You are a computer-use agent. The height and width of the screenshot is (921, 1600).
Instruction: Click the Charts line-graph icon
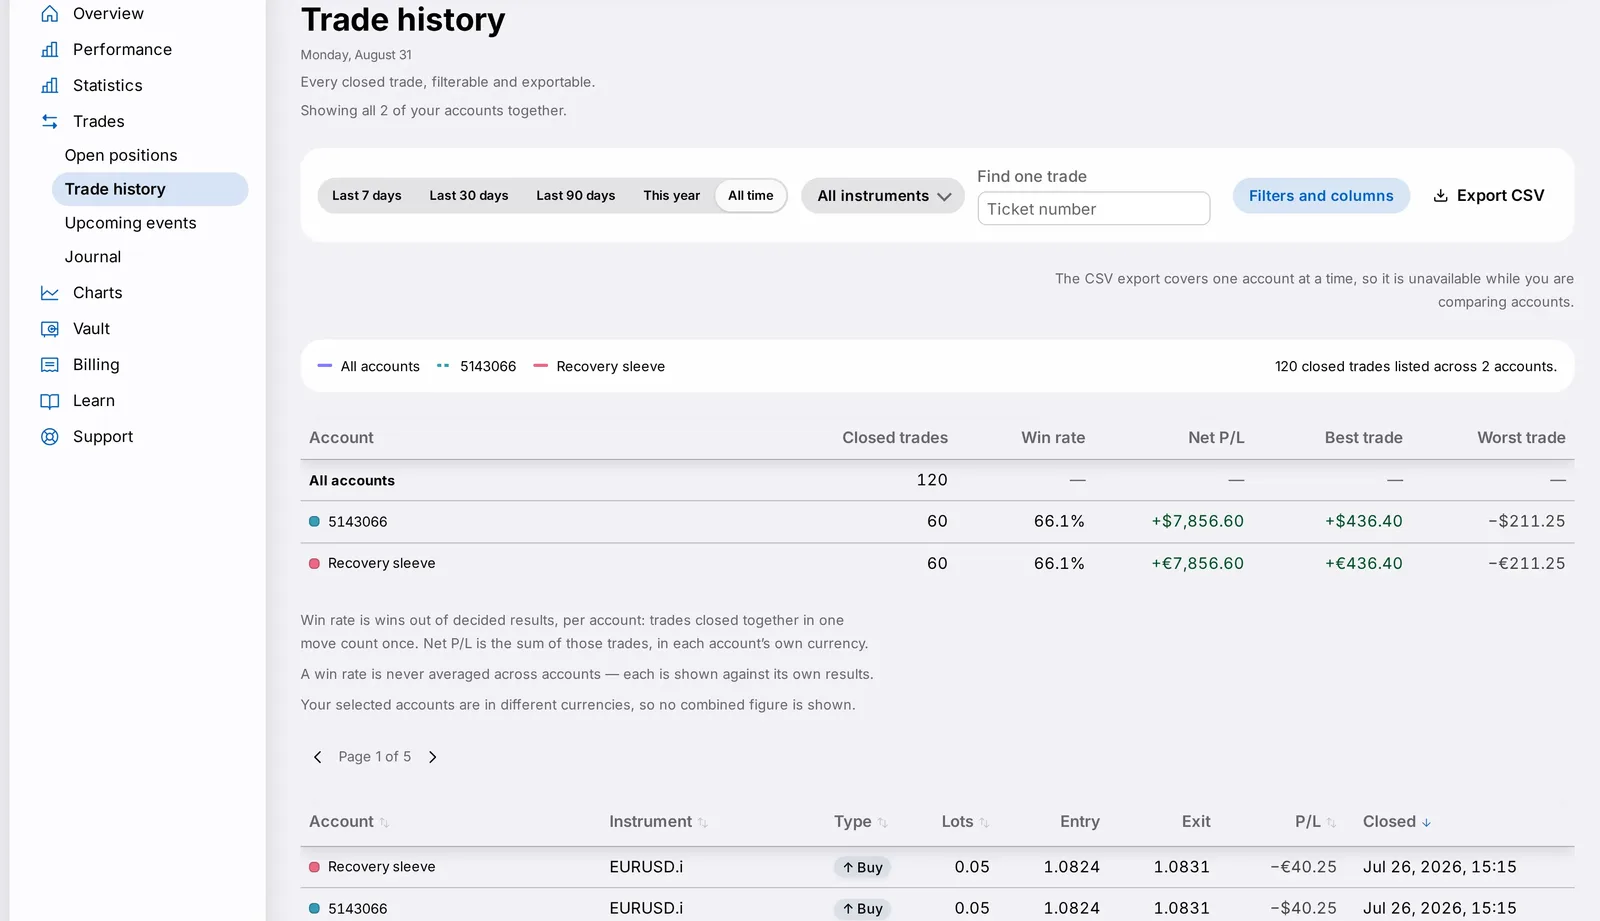click(50, 293)
